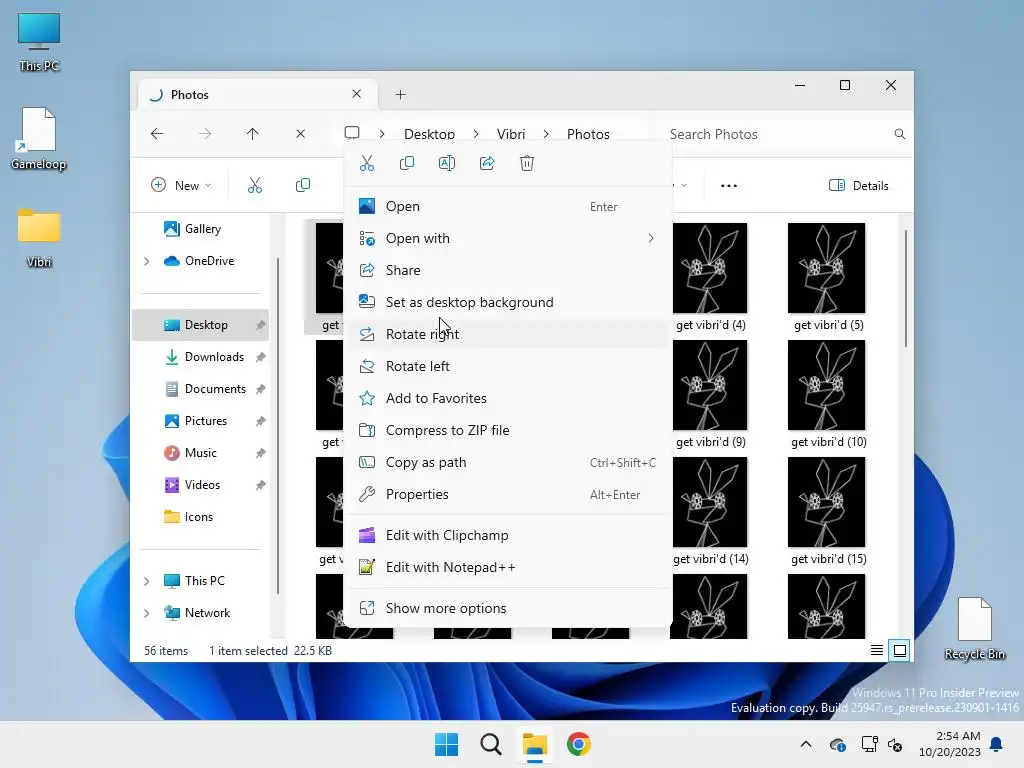Click the Desktop breadcrumb in address bar
The width and height of the screenshot is (1024, 768).
coord(429,134)
